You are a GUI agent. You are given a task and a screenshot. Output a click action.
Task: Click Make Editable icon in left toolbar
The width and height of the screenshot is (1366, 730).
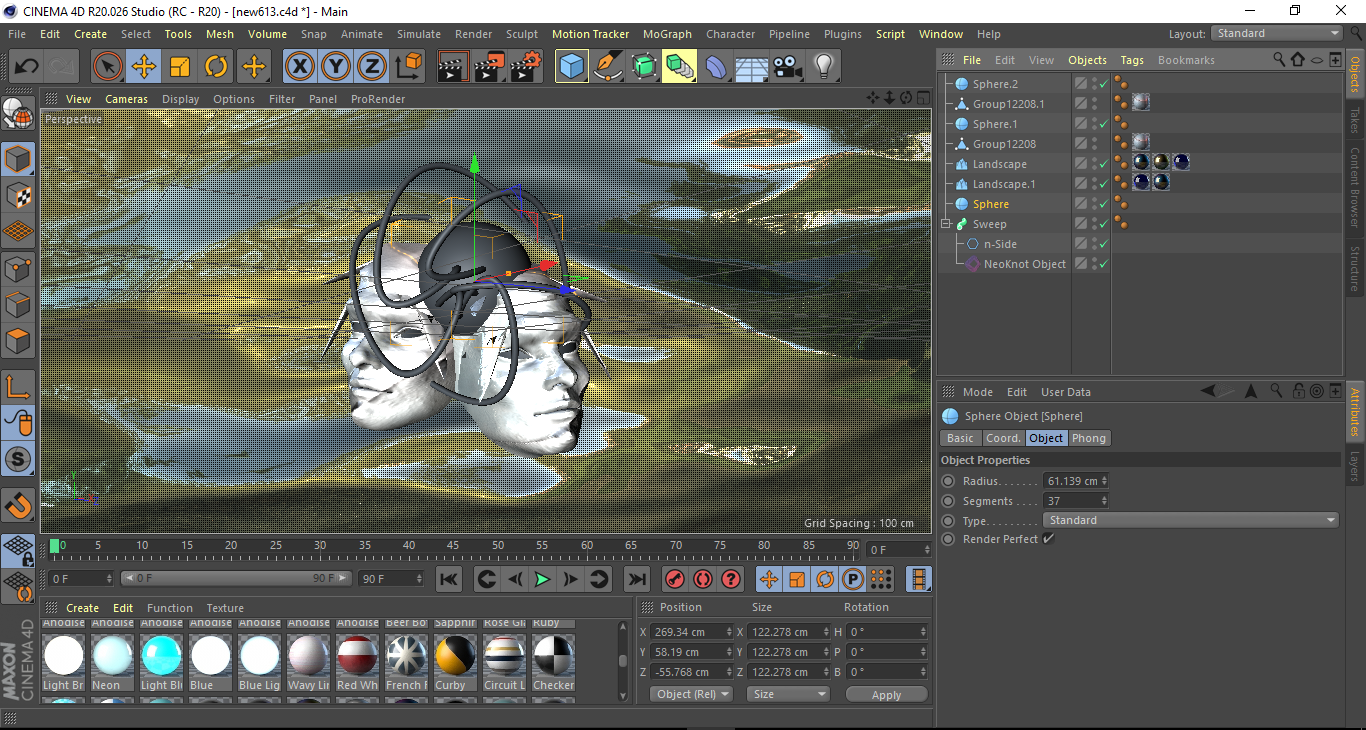[18, 114]
